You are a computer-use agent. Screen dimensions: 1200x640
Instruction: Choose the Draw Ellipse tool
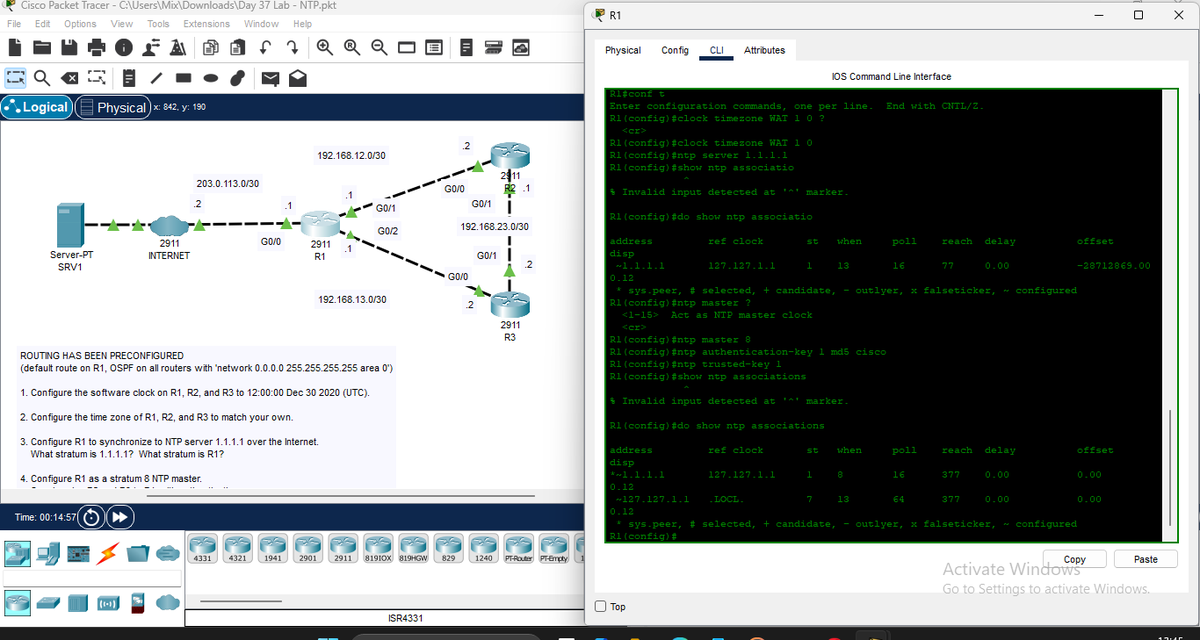[x=211, y=77]
